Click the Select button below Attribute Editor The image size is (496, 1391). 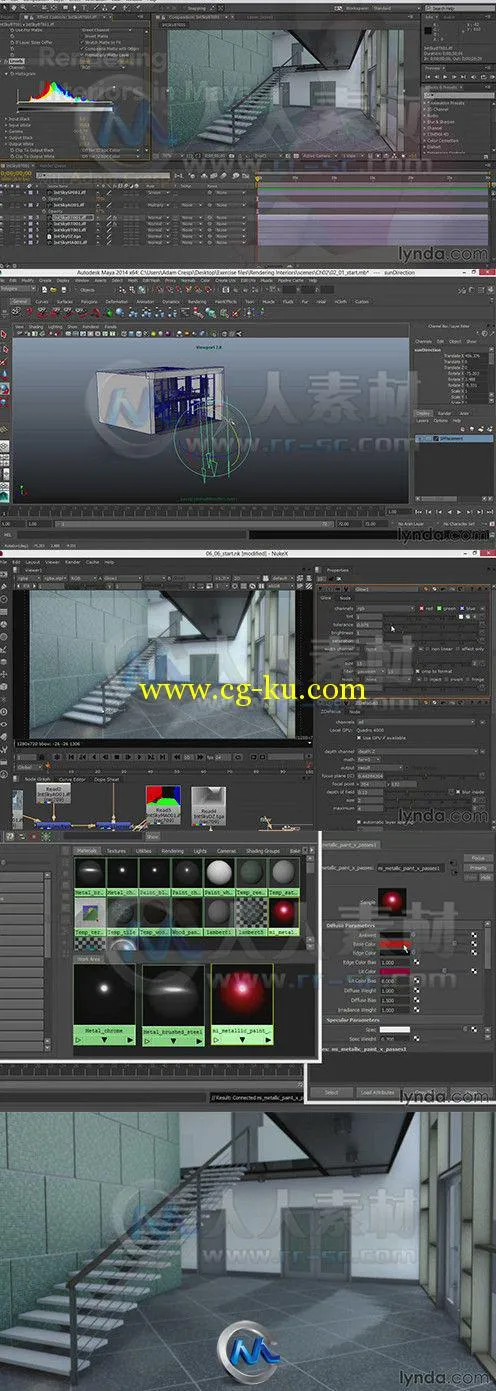click(x=331, y=1091)
